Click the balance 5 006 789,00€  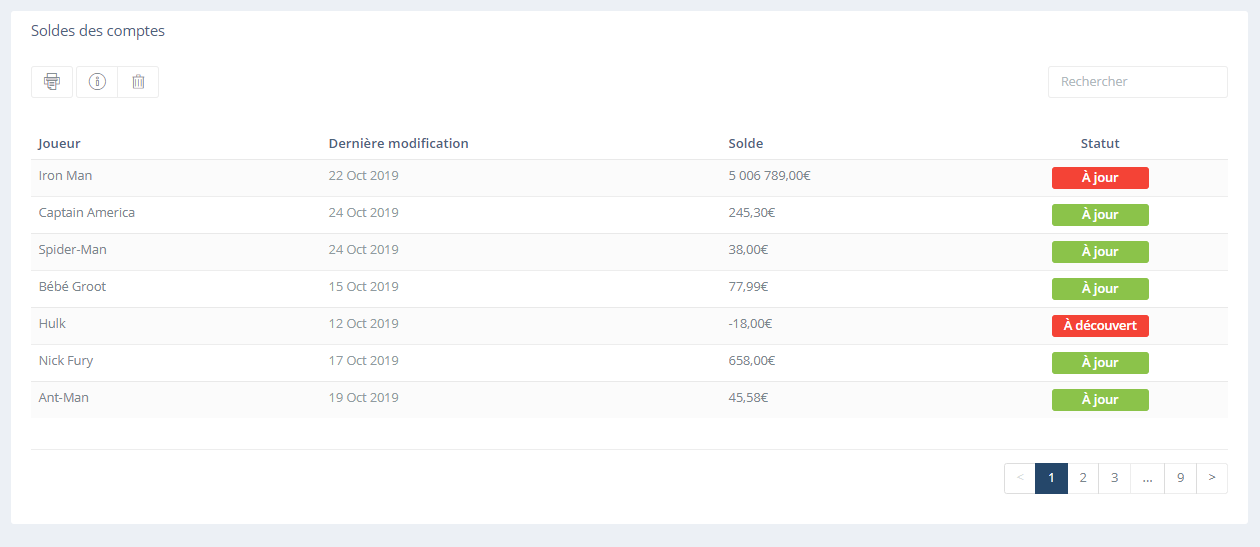pyautogui.click(x=770, y=176)
